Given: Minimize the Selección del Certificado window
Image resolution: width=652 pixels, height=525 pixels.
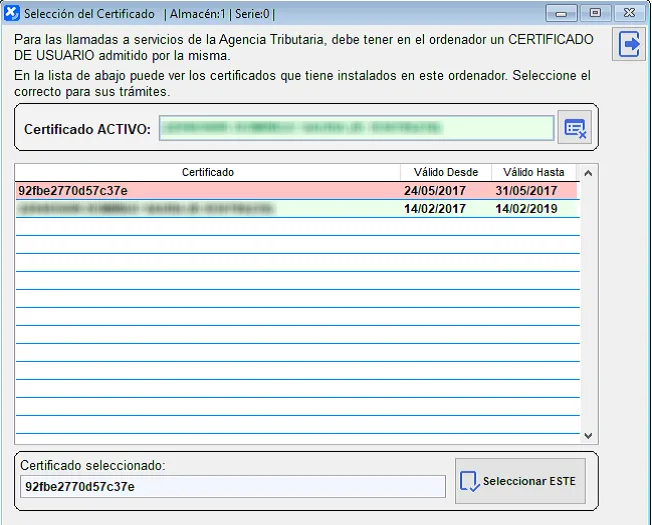Looking at the screenshot, I should (561, 14).
